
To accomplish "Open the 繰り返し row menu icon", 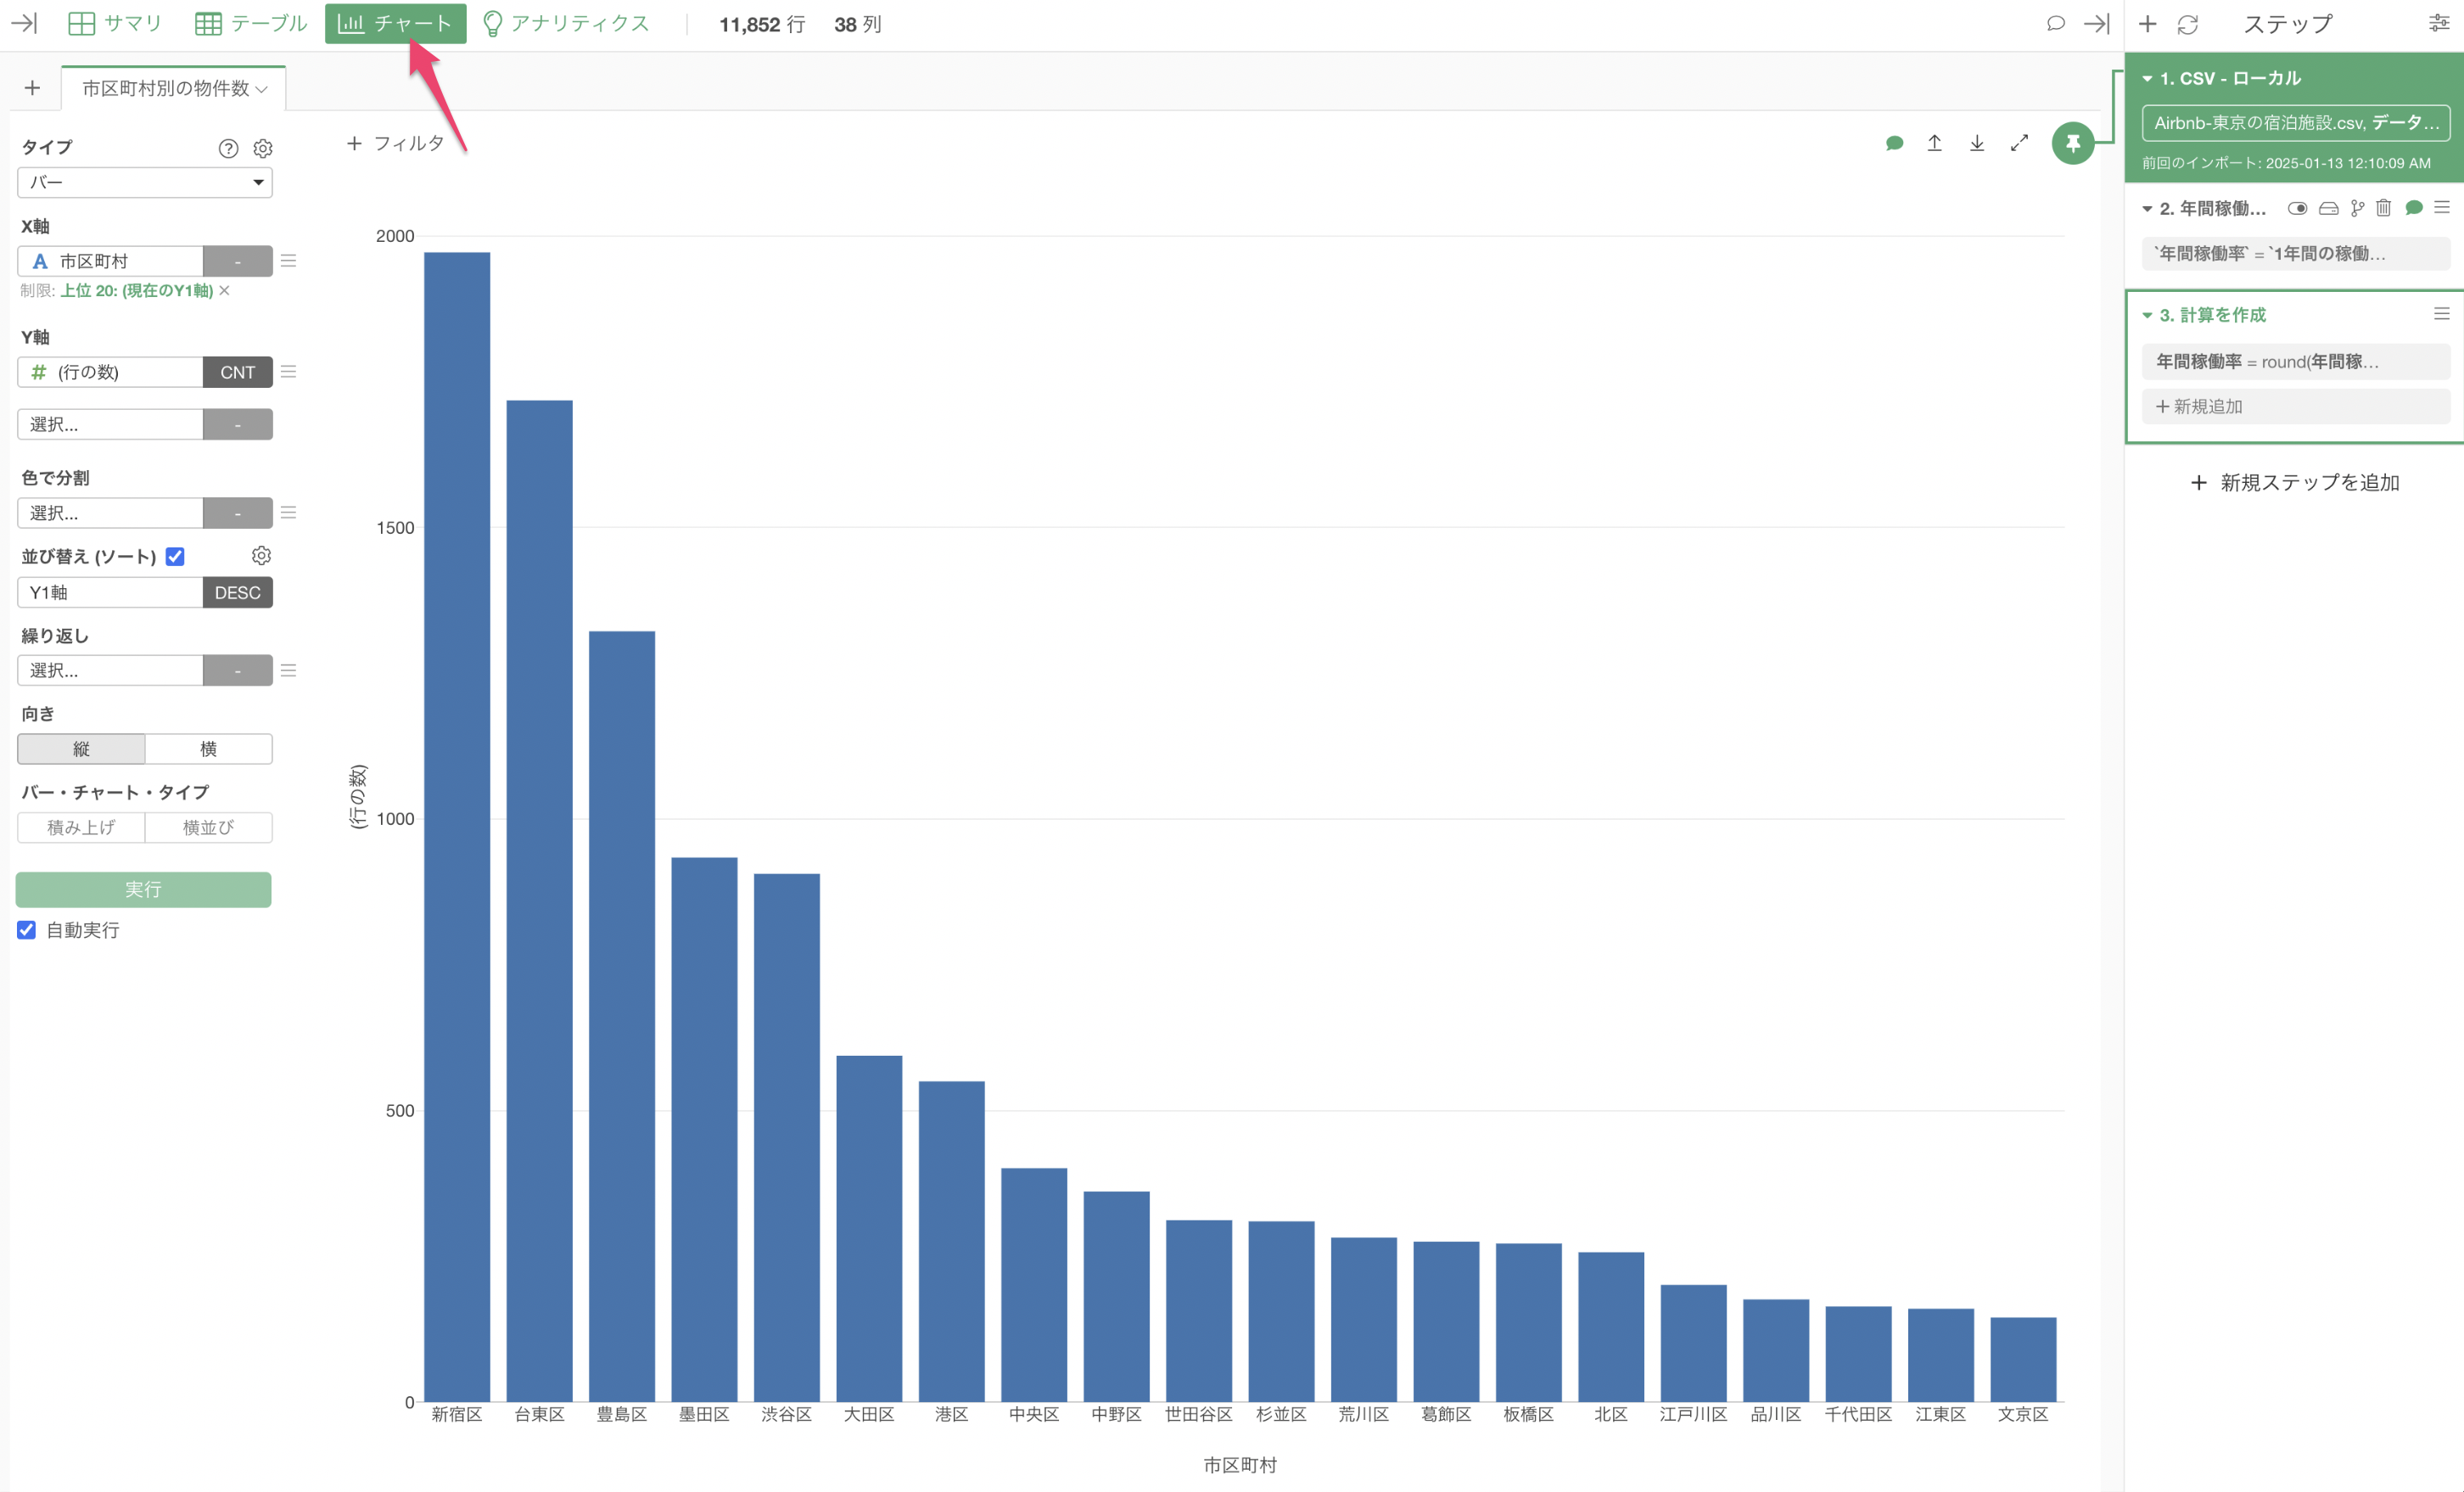I will pos(289,670).
